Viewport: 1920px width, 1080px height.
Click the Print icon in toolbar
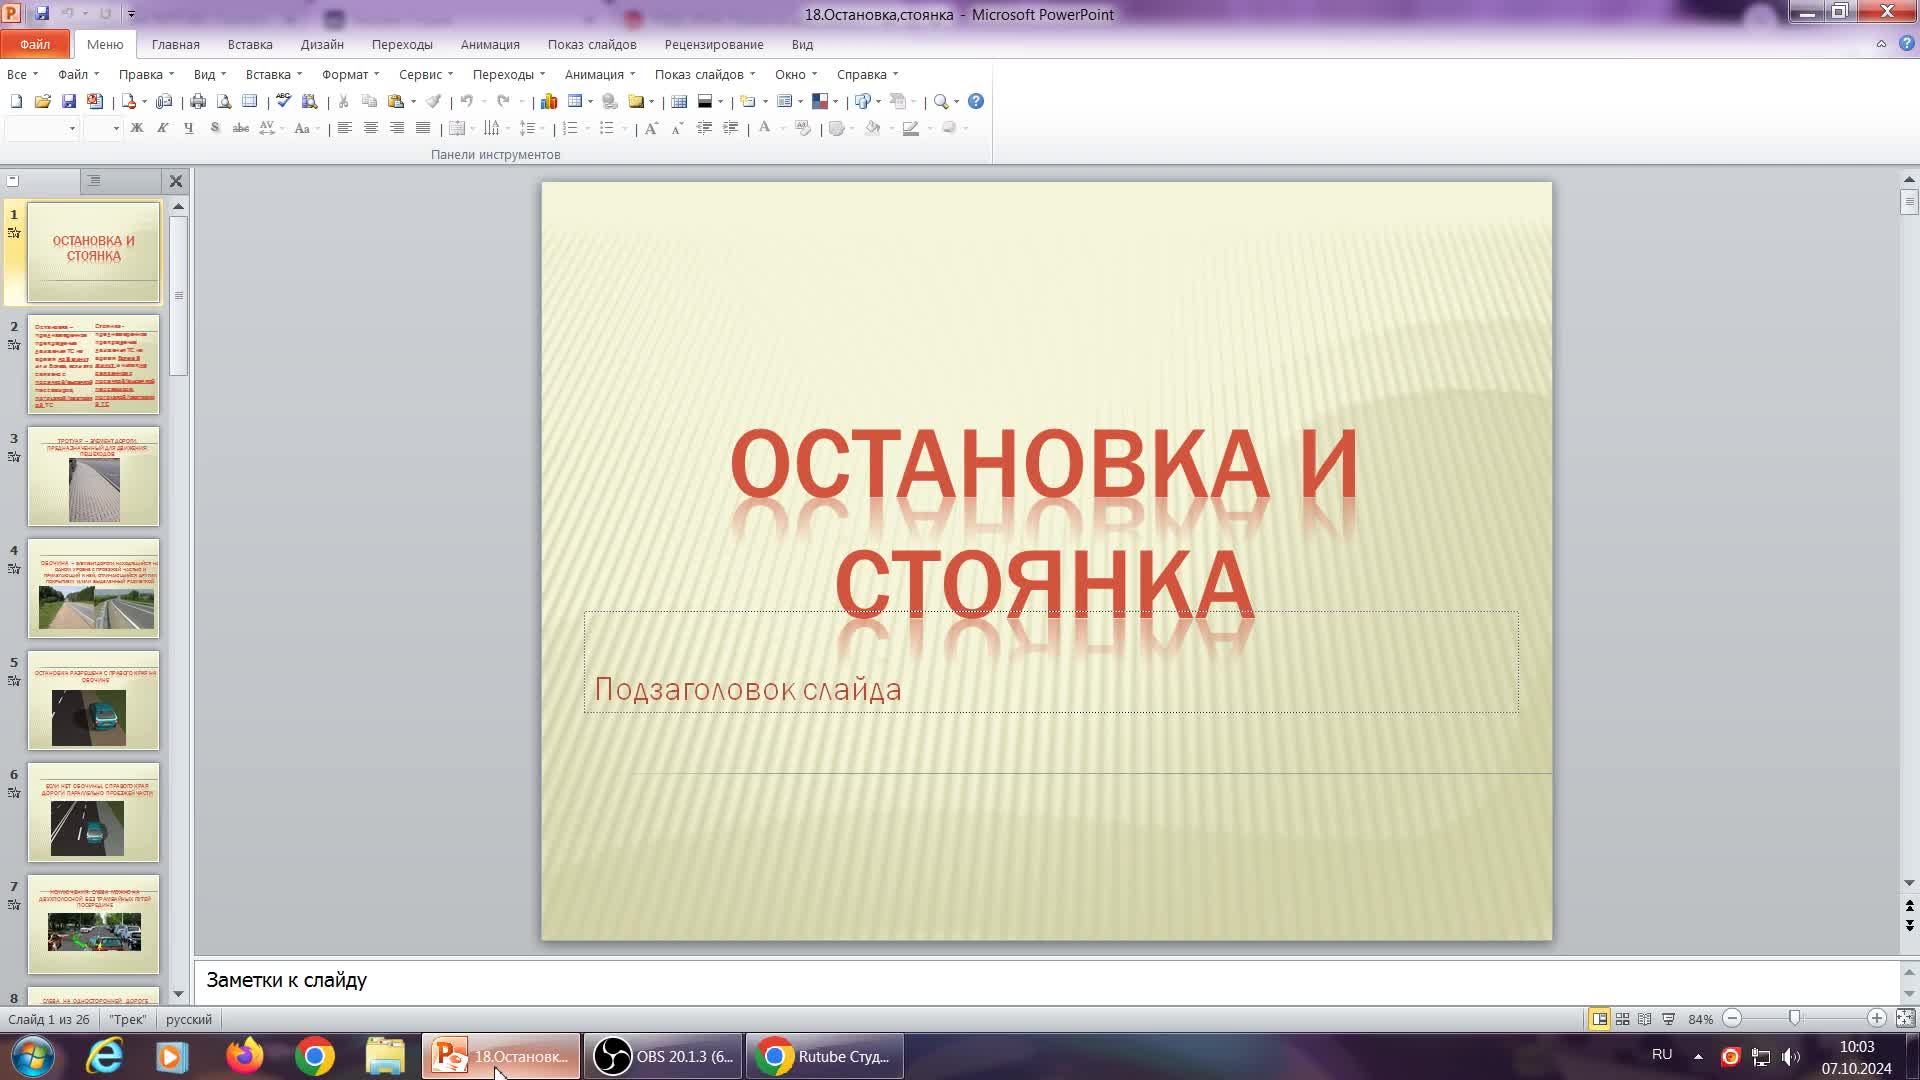pos(198,101)
